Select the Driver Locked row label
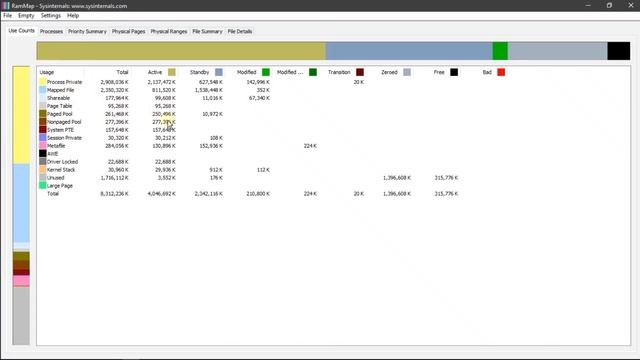 pyautogui.click(x=62, y=162)
